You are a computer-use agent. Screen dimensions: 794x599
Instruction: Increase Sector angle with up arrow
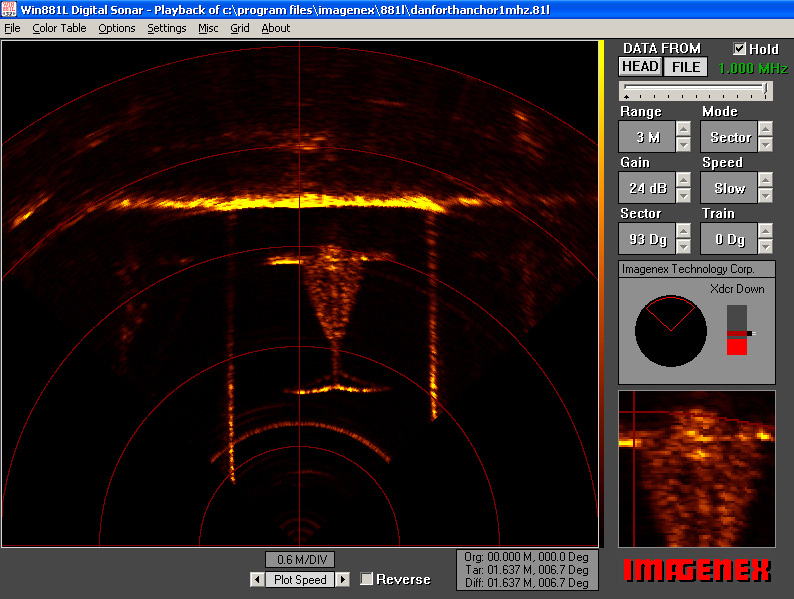(683, 231)
